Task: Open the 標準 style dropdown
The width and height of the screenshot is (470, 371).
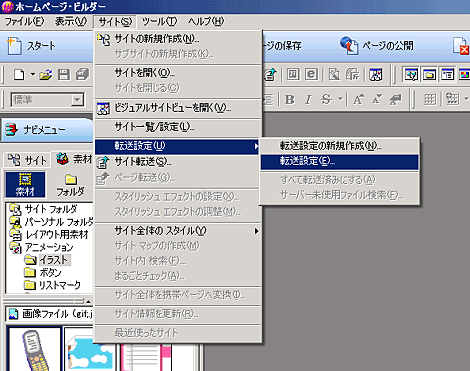Action: coord(77,99)
